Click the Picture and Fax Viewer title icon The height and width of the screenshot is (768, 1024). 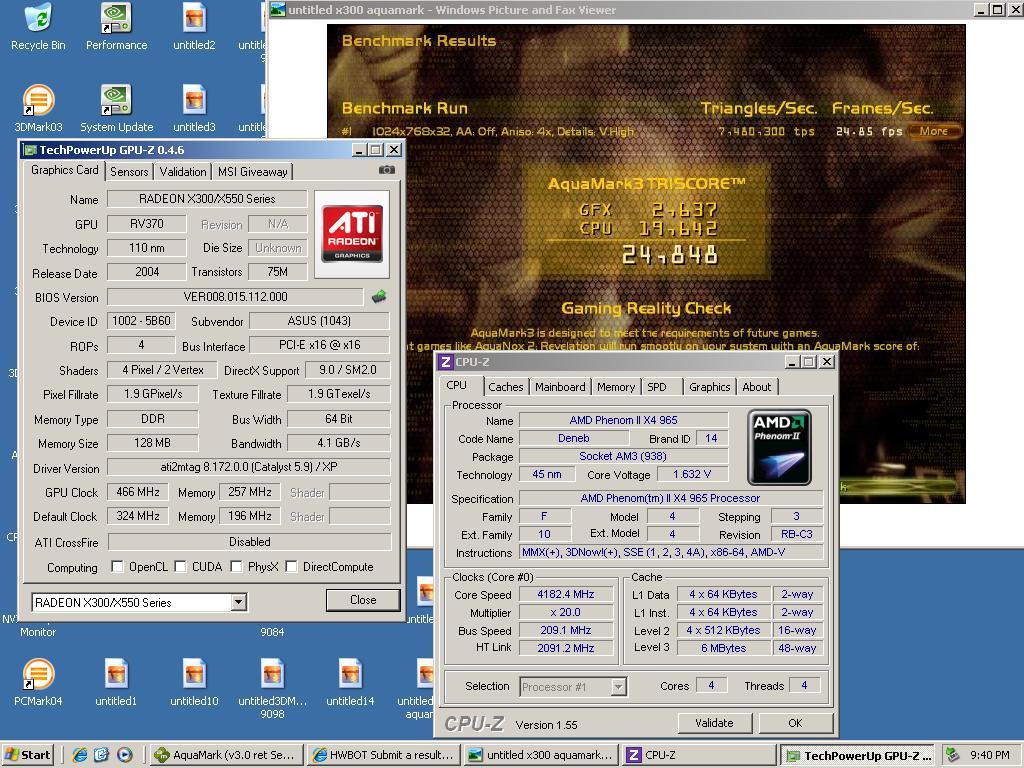[278, 9]
